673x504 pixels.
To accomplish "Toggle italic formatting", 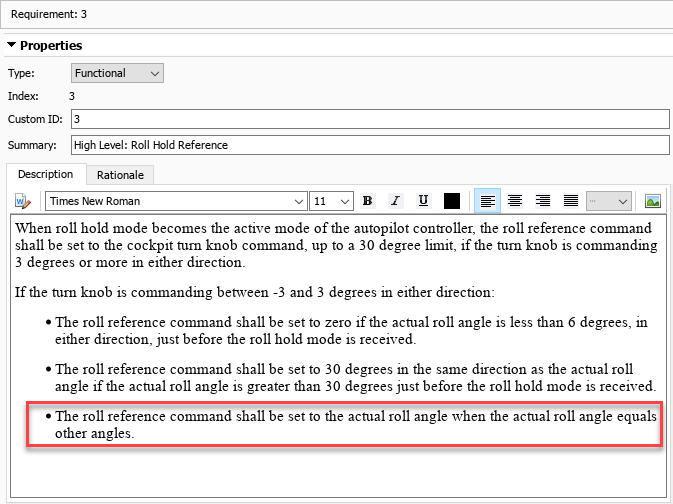I will (x=395, y=201).
